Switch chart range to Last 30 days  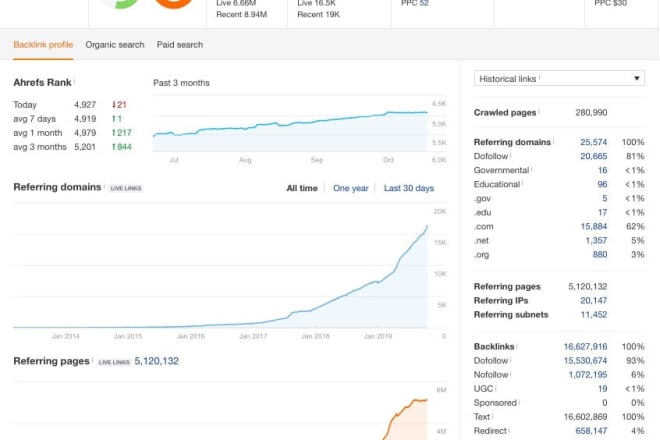tap(409, 188)
